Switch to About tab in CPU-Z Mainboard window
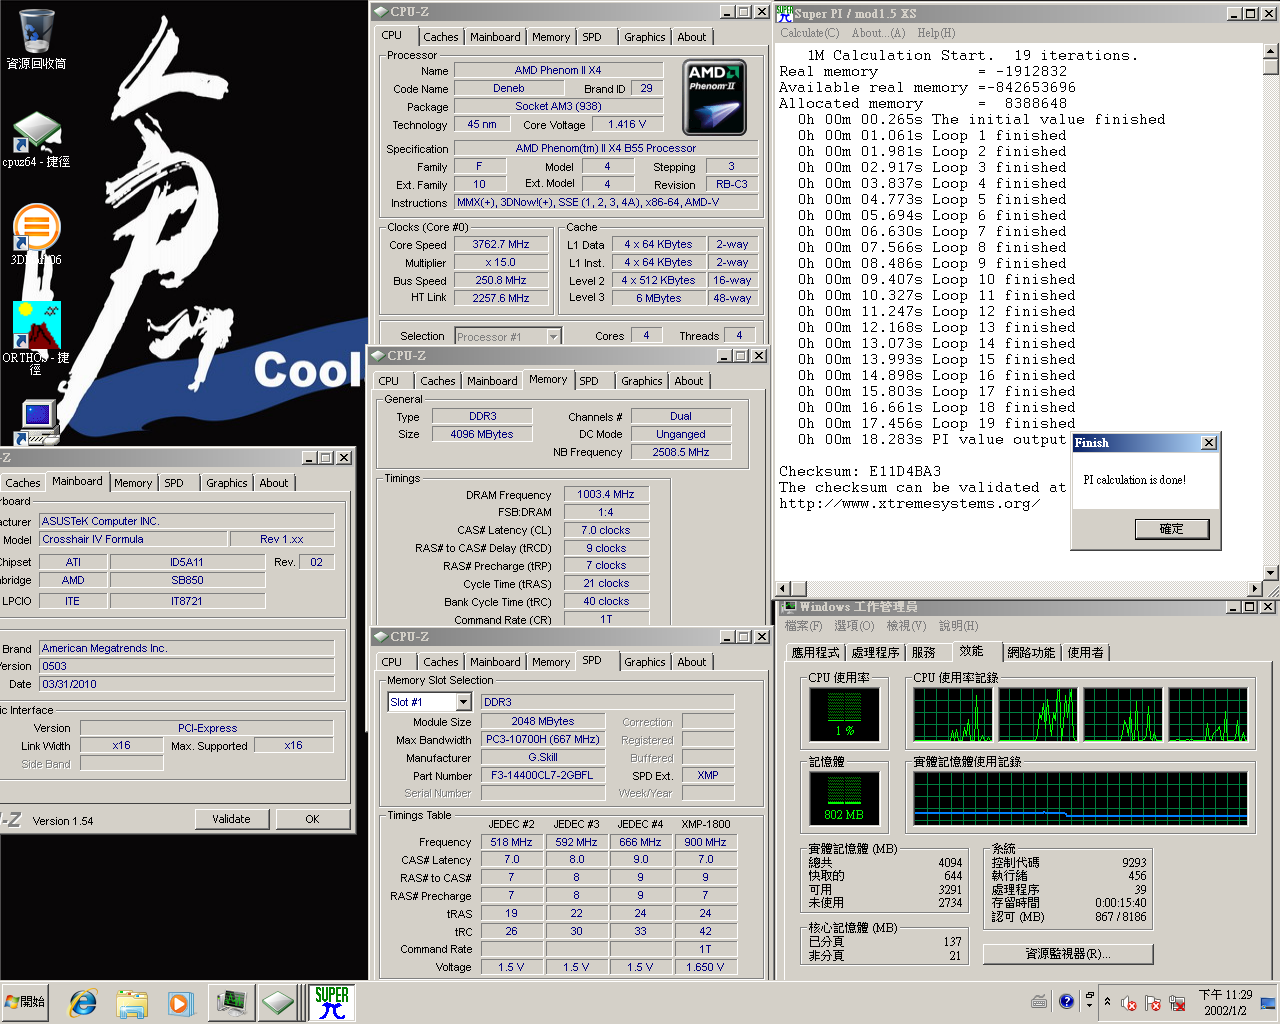Screen dimensions: 1280x1024 pos(273,483)
